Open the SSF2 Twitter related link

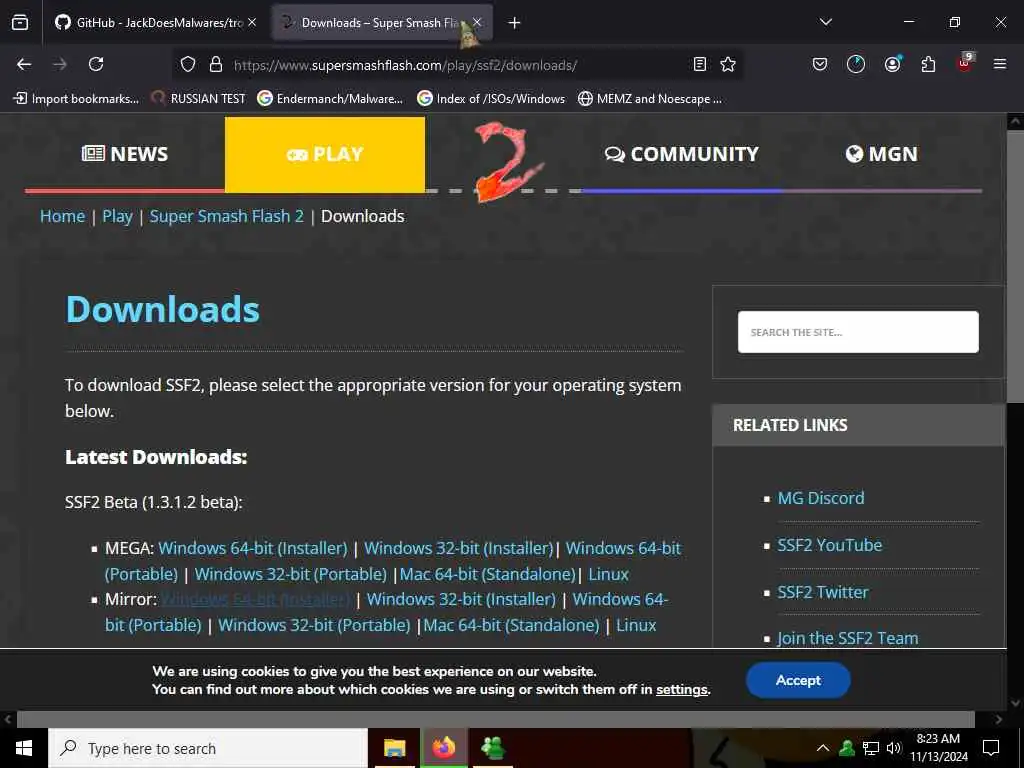pos(823,592)
